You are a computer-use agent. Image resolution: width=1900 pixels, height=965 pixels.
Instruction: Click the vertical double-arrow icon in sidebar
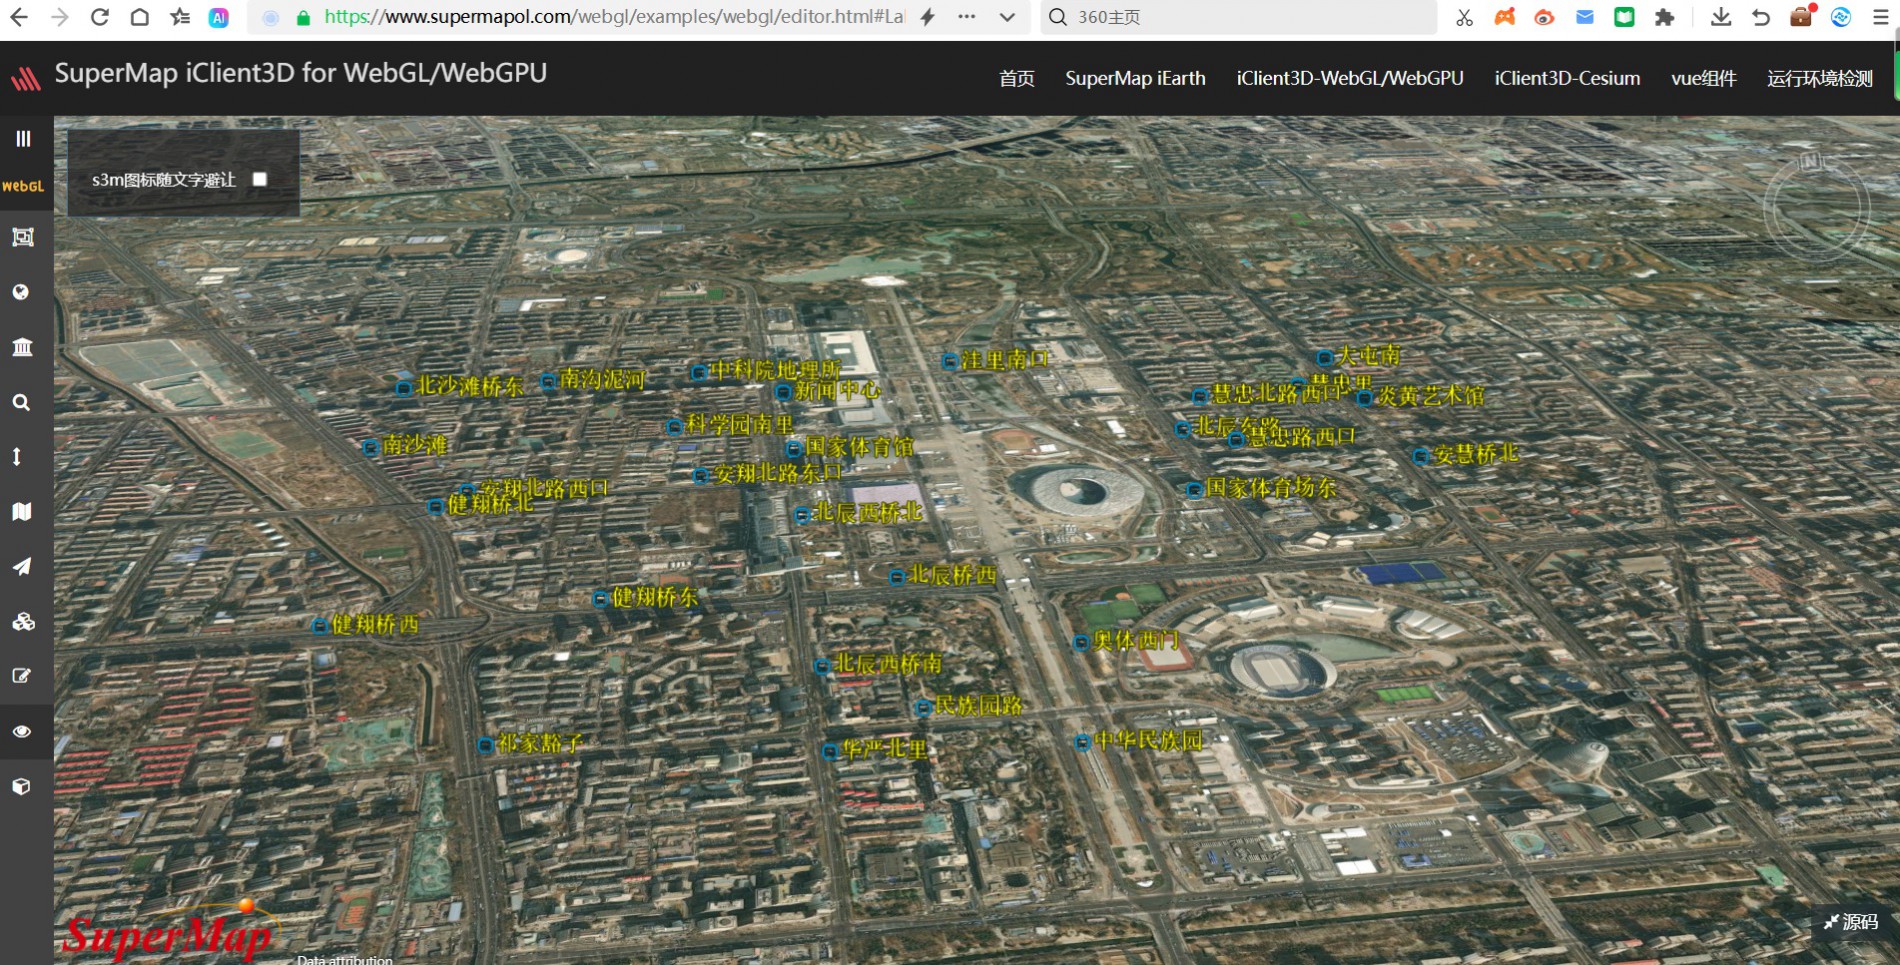click(17, 456)
